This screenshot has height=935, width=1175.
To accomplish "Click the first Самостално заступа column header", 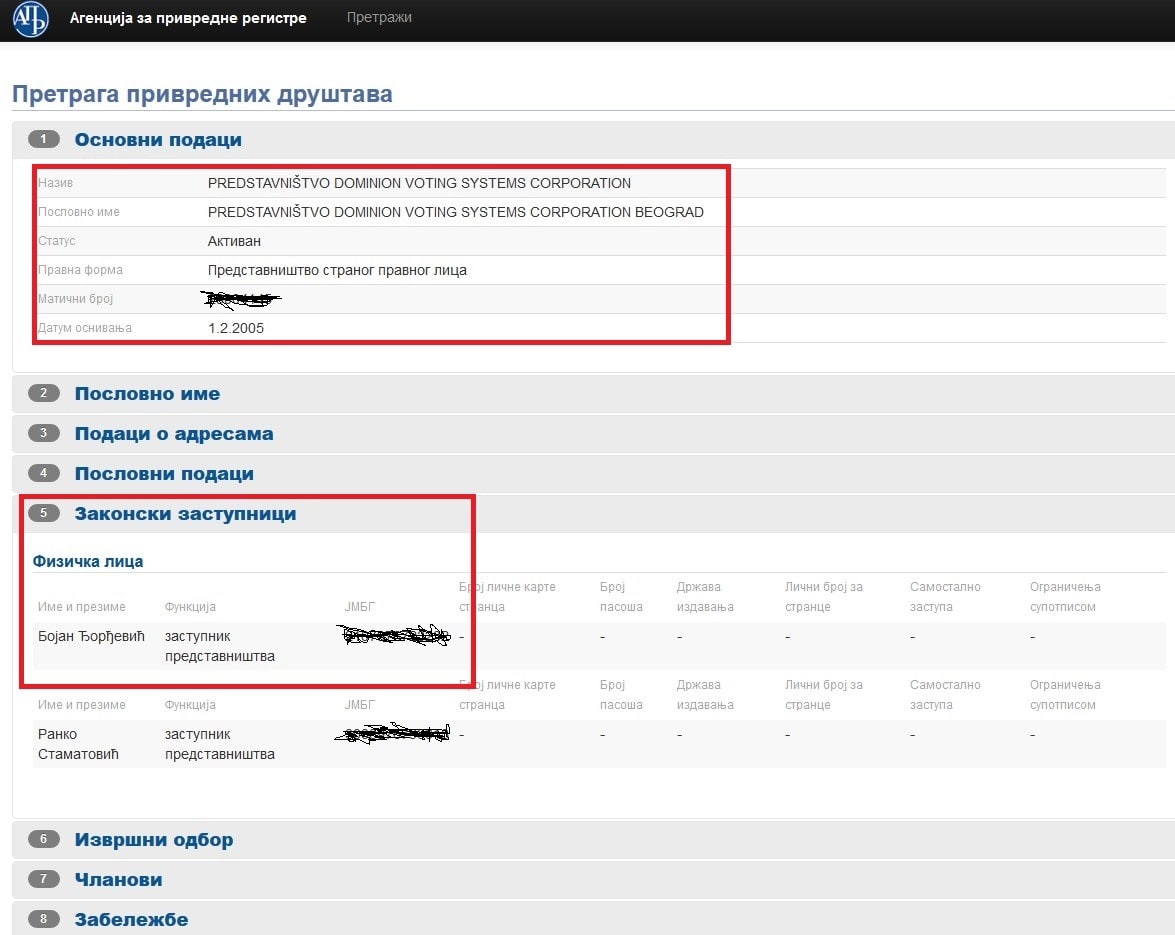I will point(945,597).
